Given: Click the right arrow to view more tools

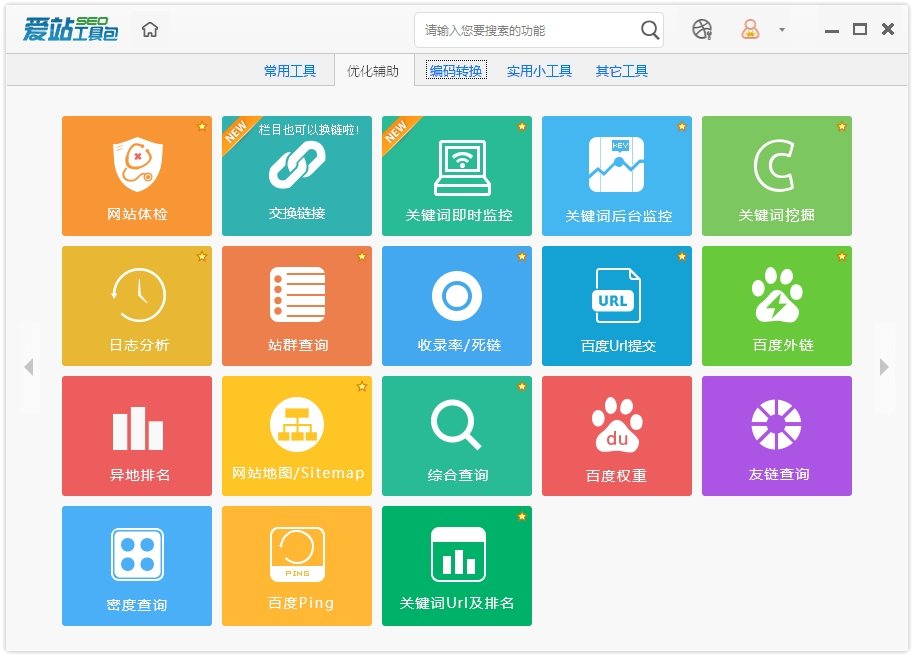Looking at the screenshot, I should (884, 367).
